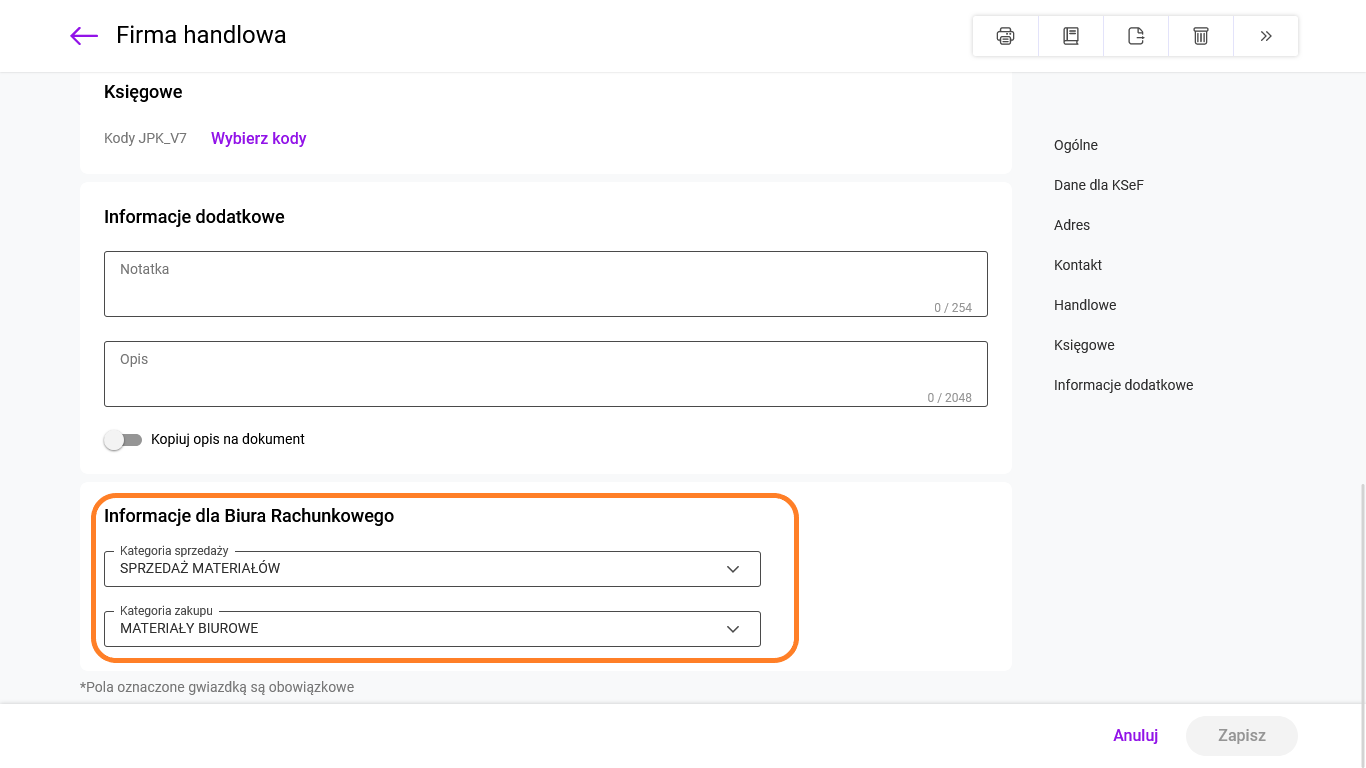Screen dimensions: 1366x768
Task: Navigate to Adres section
Action: [x=1072, y=225]
